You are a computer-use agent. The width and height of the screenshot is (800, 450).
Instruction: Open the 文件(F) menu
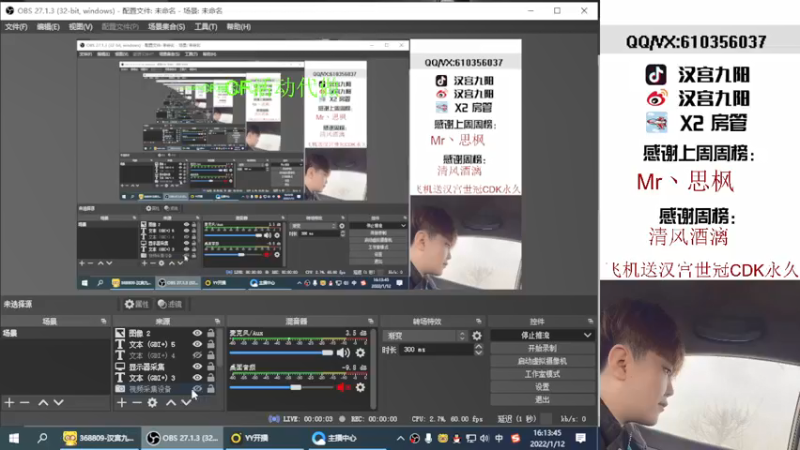(x=16, y=27)
